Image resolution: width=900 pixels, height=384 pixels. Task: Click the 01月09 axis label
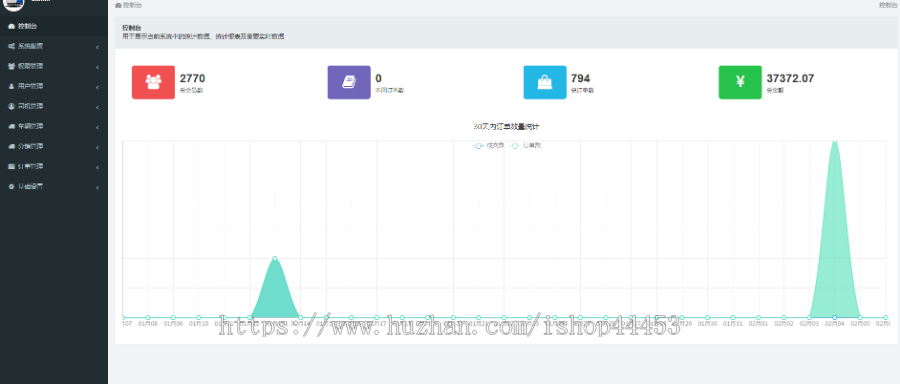pyautogui.click(x=173, y=324)
